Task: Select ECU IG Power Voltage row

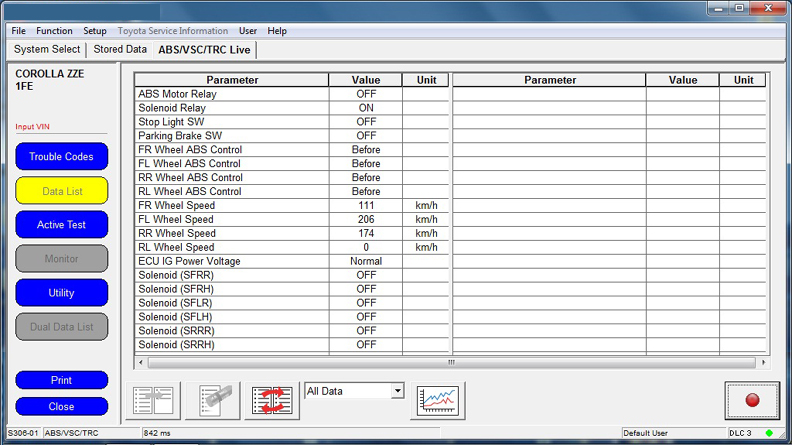Action: tap(292, 261)
